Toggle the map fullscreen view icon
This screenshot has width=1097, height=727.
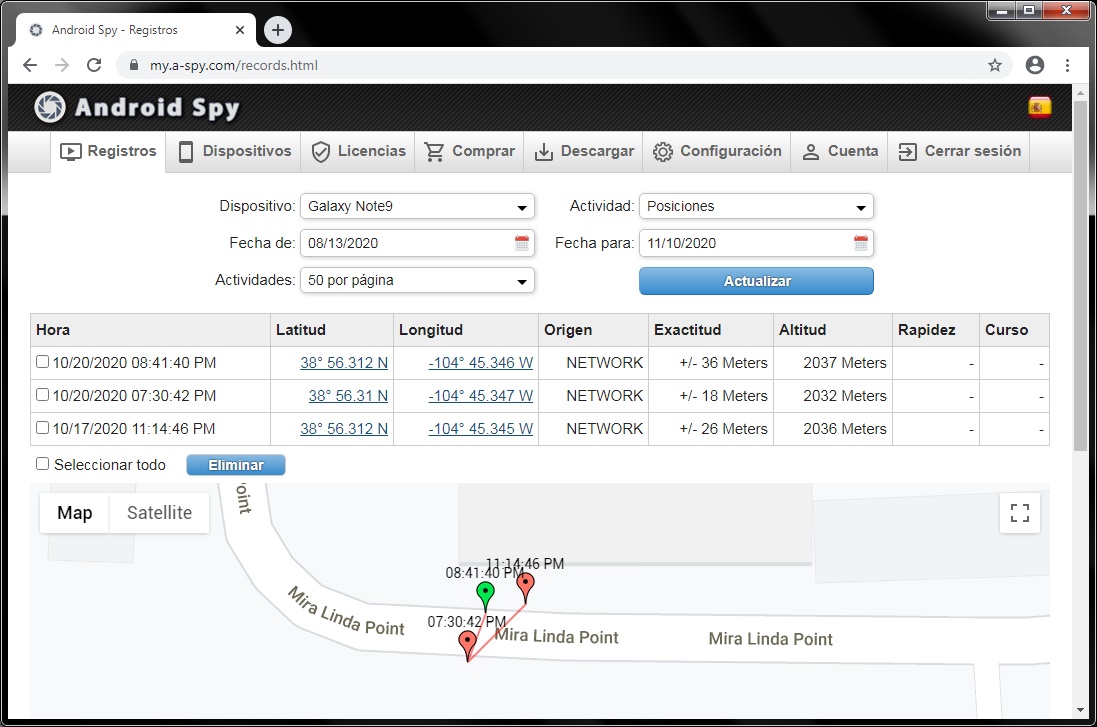coord(1019,513)
